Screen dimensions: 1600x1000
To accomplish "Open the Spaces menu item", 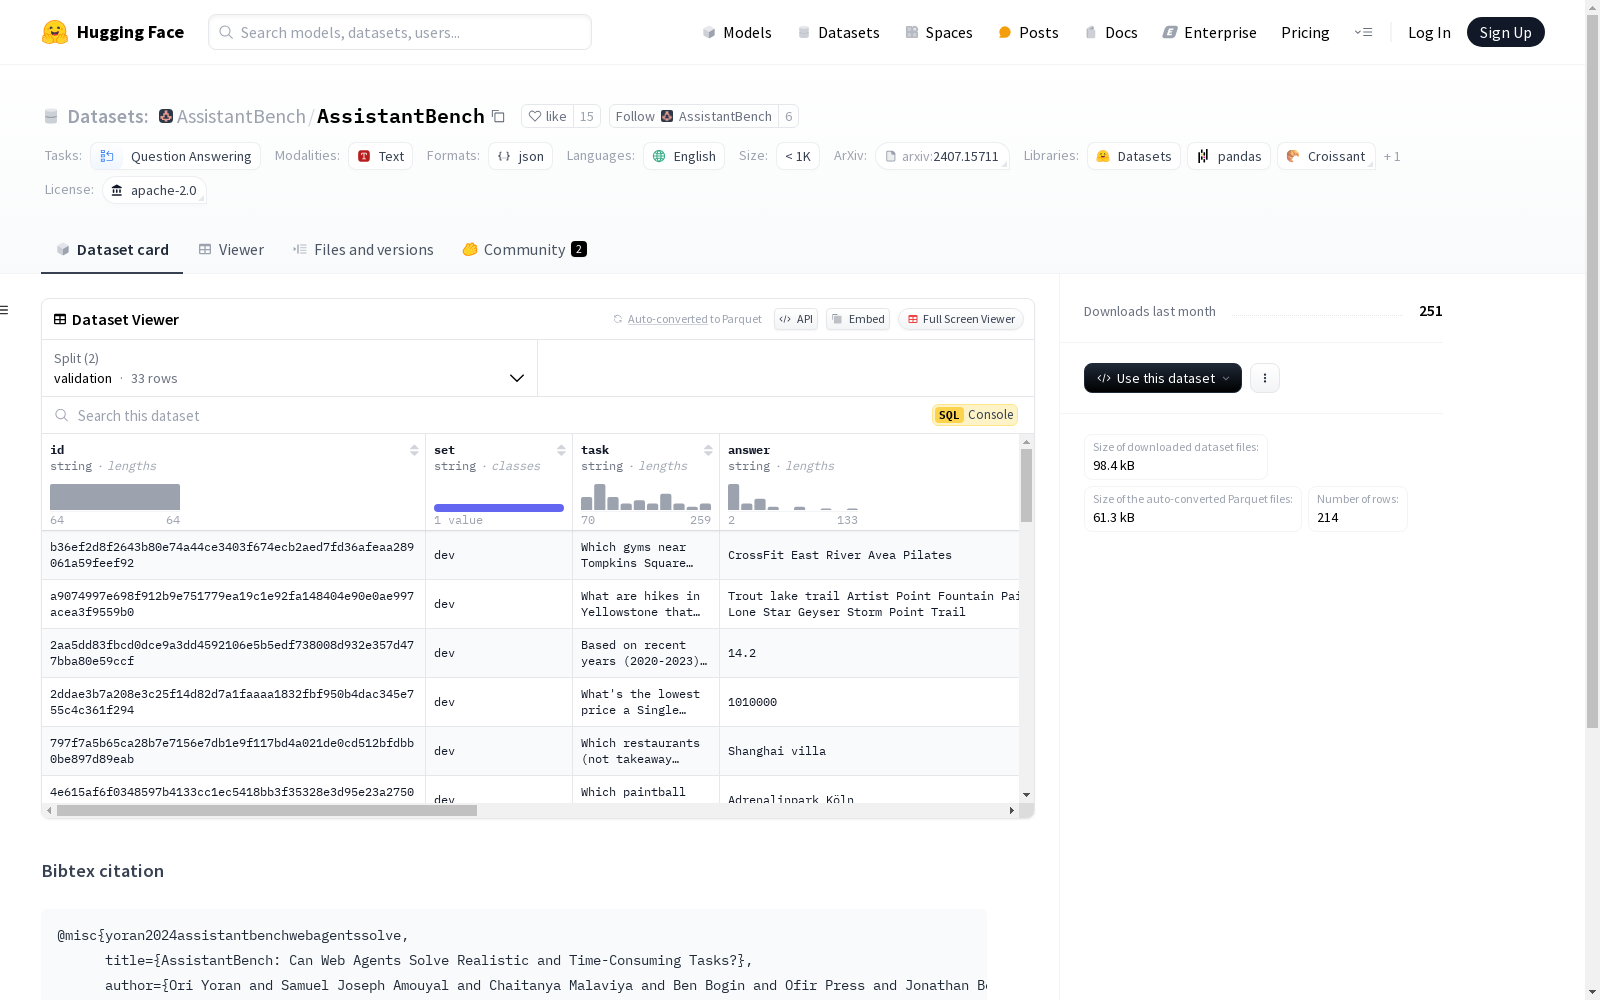I will [x=938, y=32].
